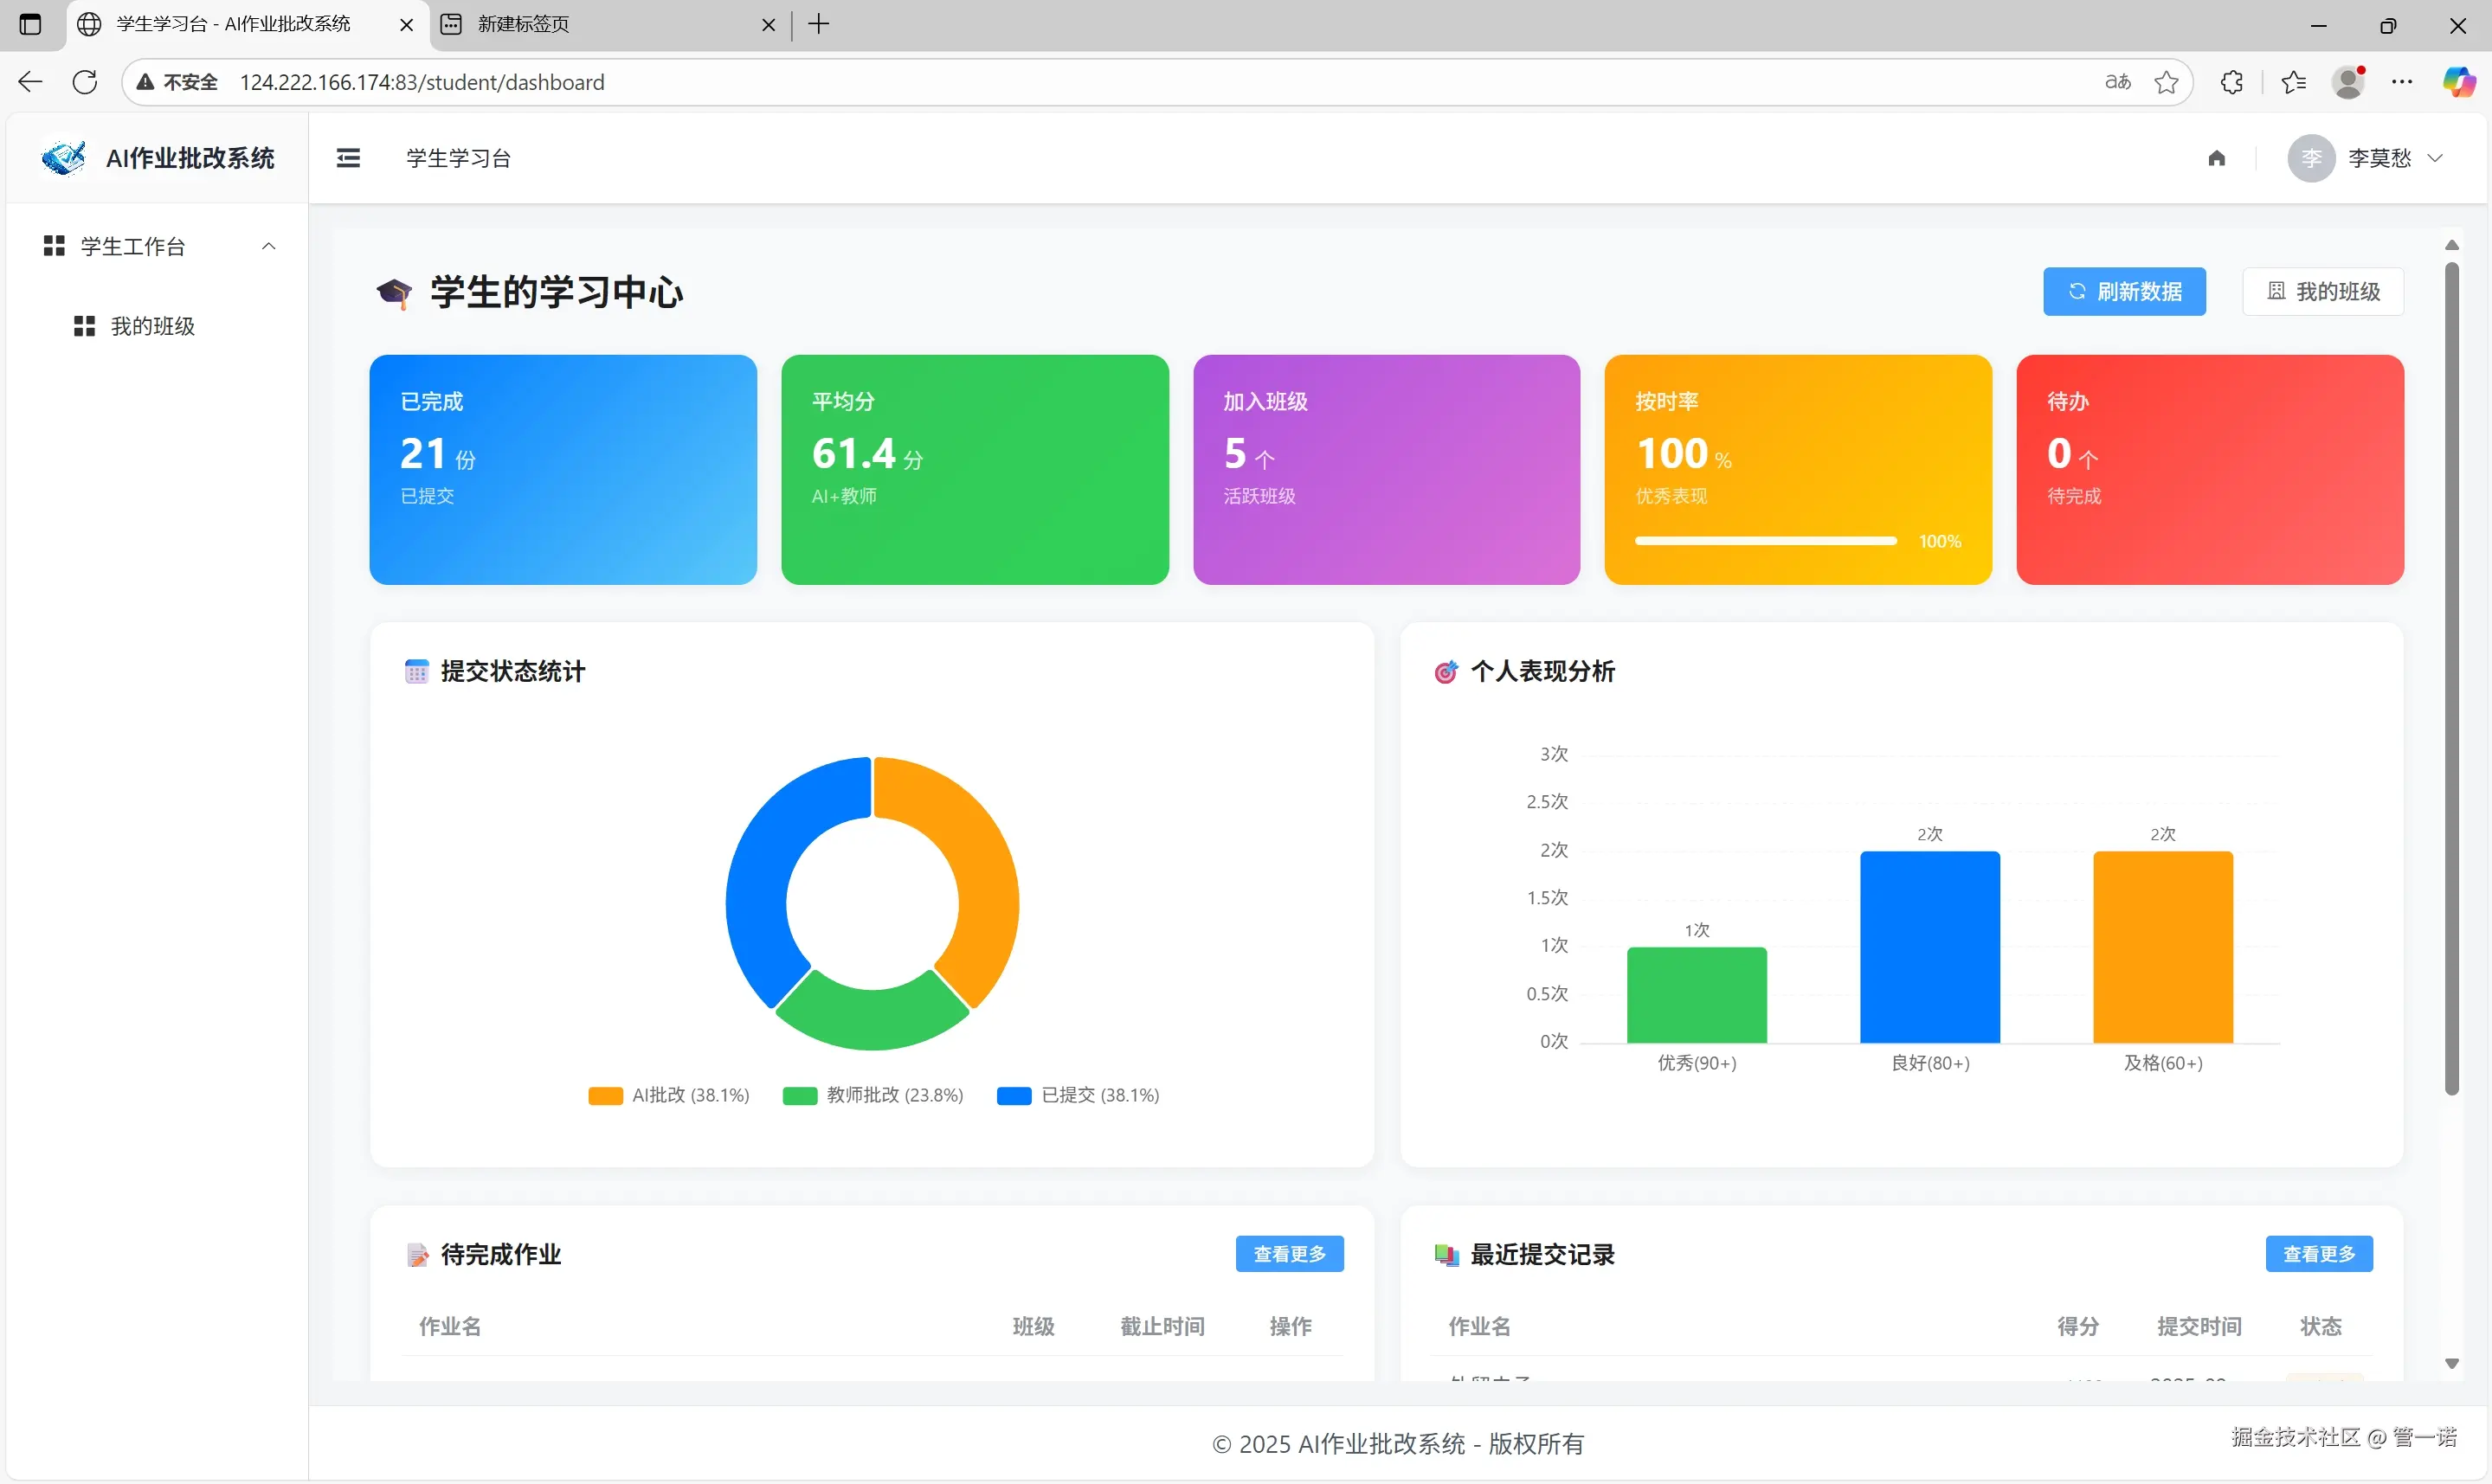Click the AI作业批改系统 logo icon

tap(63, 158)
